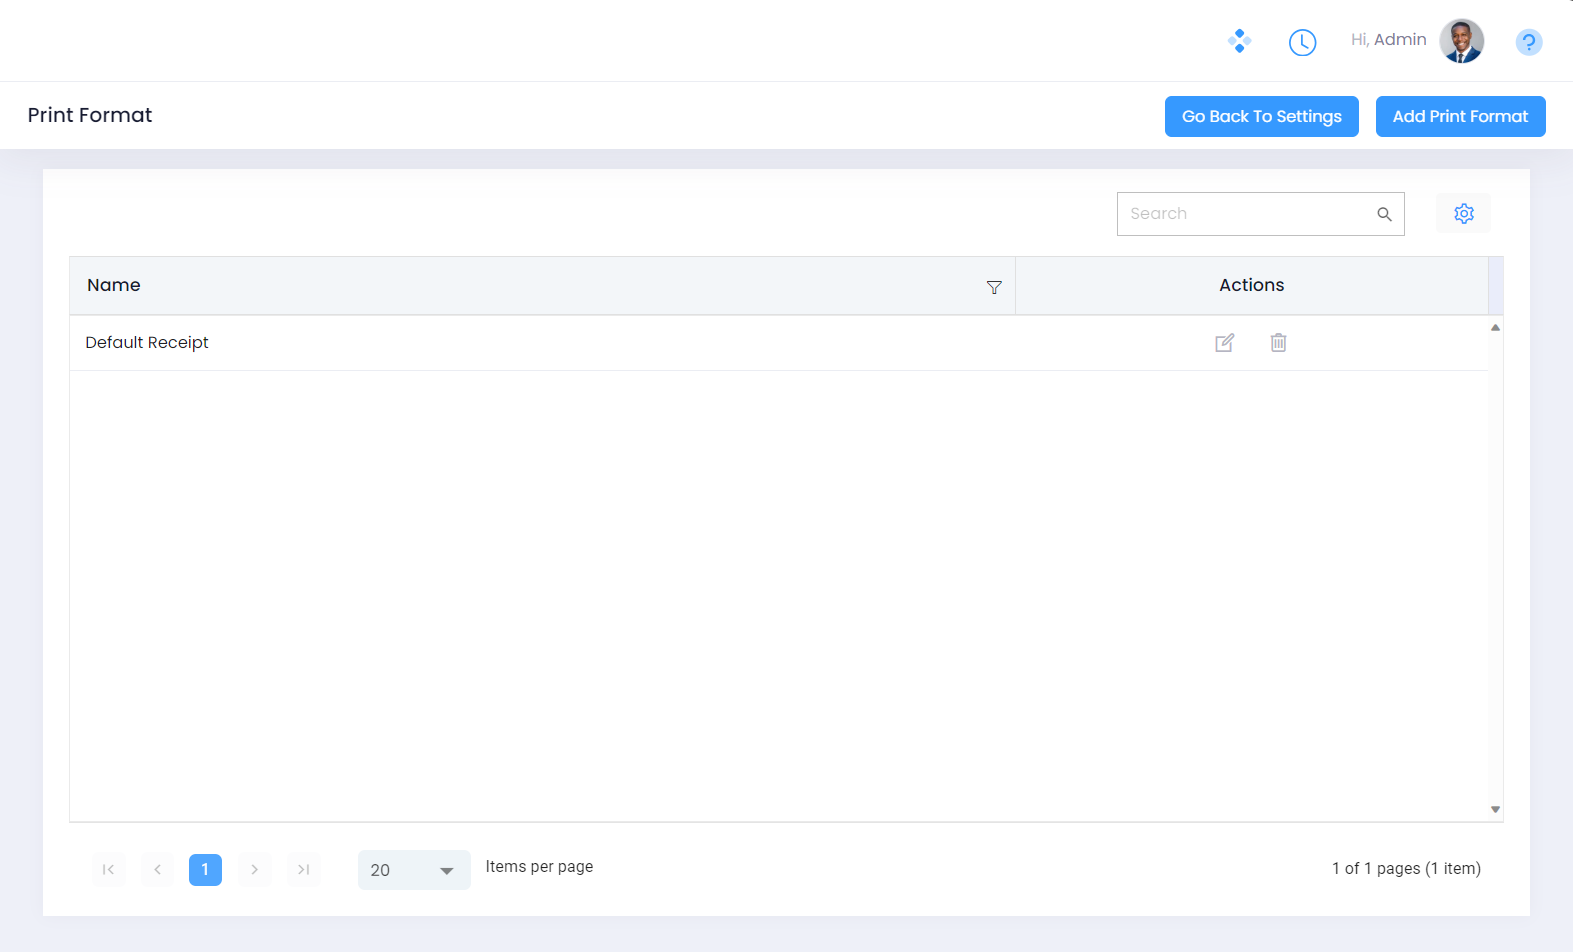Screen dimensions: 1573x952
Task: Click the search magnifier icon
Action: click(1384, 214)
